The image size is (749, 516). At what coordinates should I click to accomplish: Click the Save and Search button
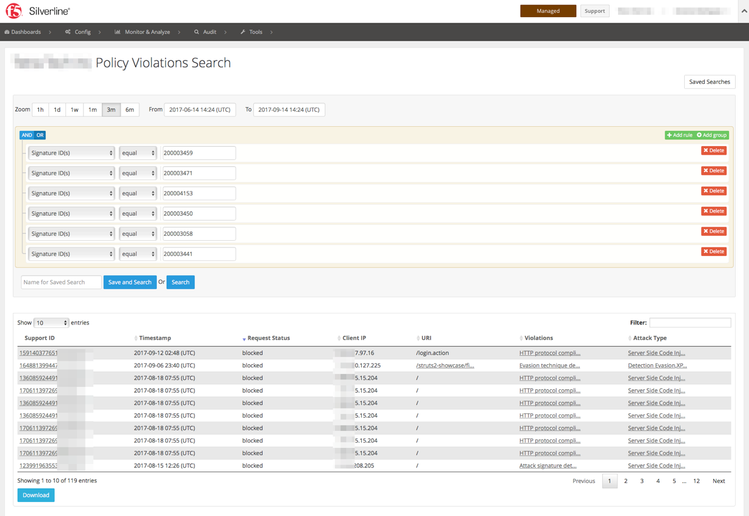pos(130,282)
